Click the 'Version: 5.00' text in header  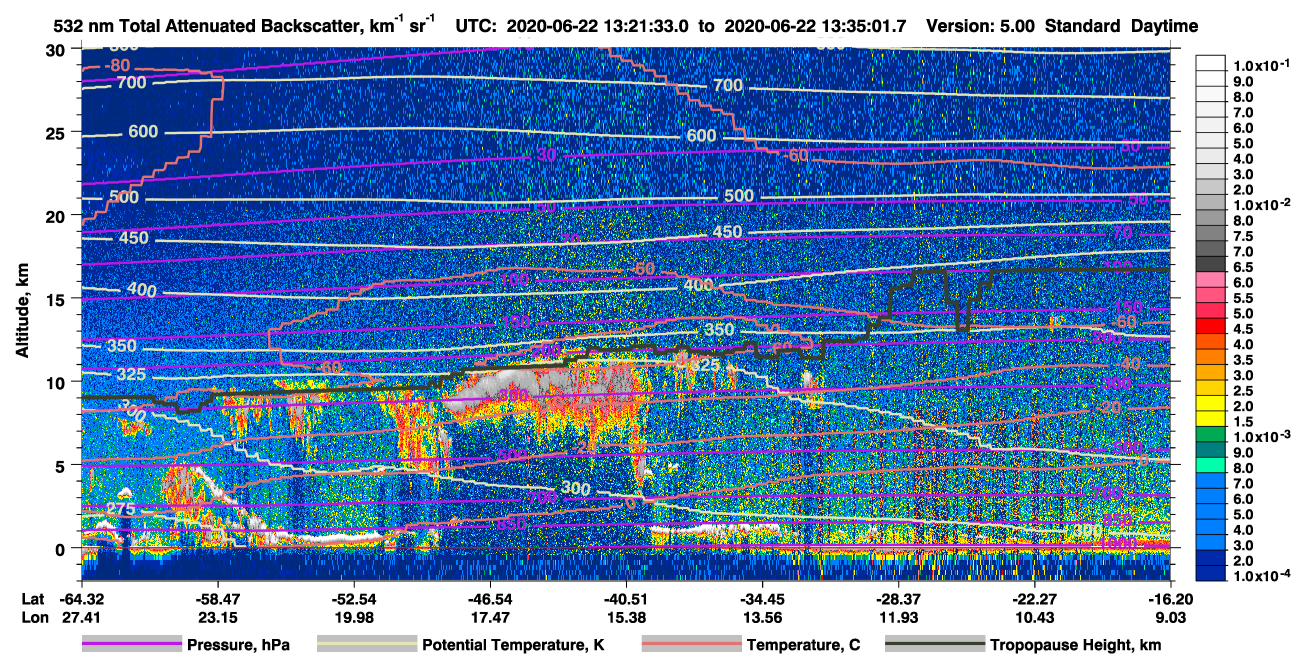(x=980, y=26)
